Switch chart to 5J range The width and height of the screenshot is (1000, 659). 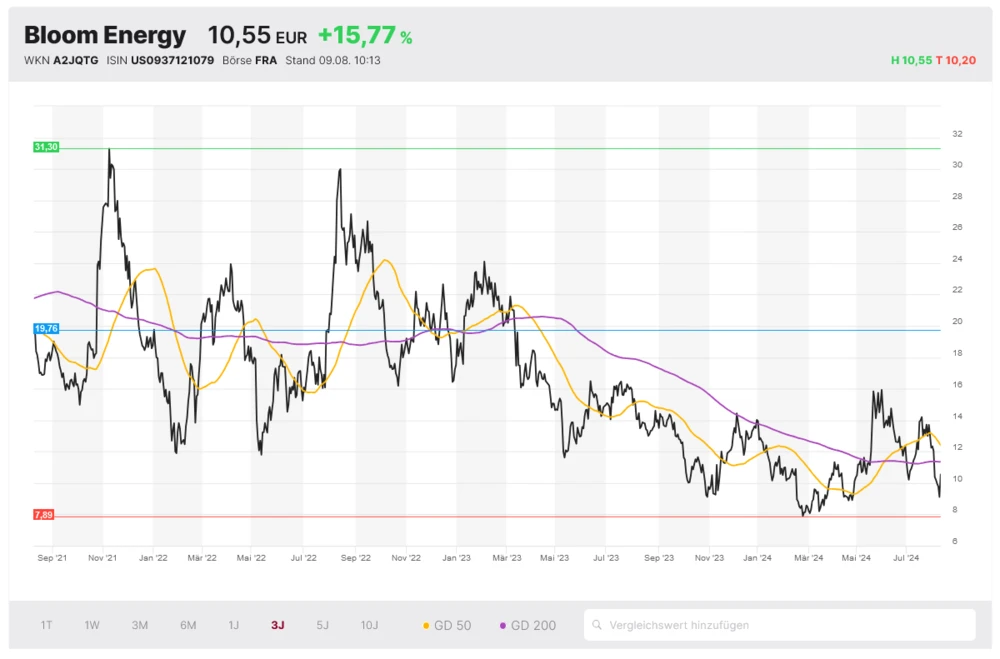point(323,625)
